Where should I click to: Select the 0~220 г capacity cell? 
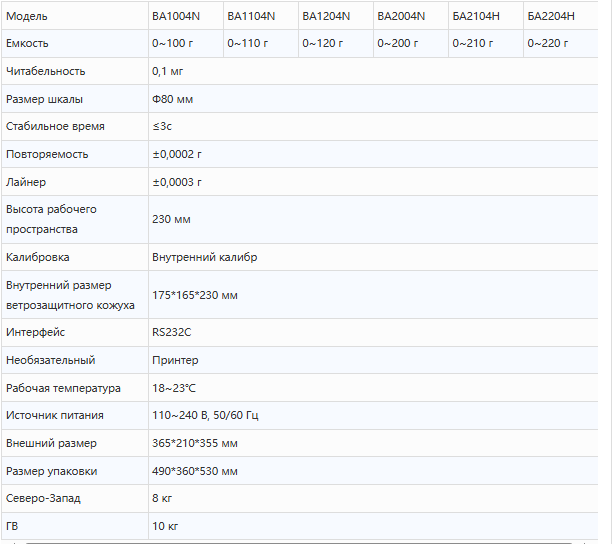click(548, 44)
